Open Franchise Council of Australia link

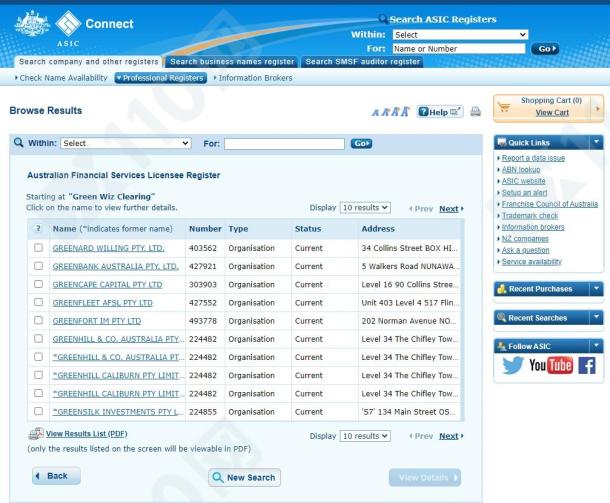550,204
